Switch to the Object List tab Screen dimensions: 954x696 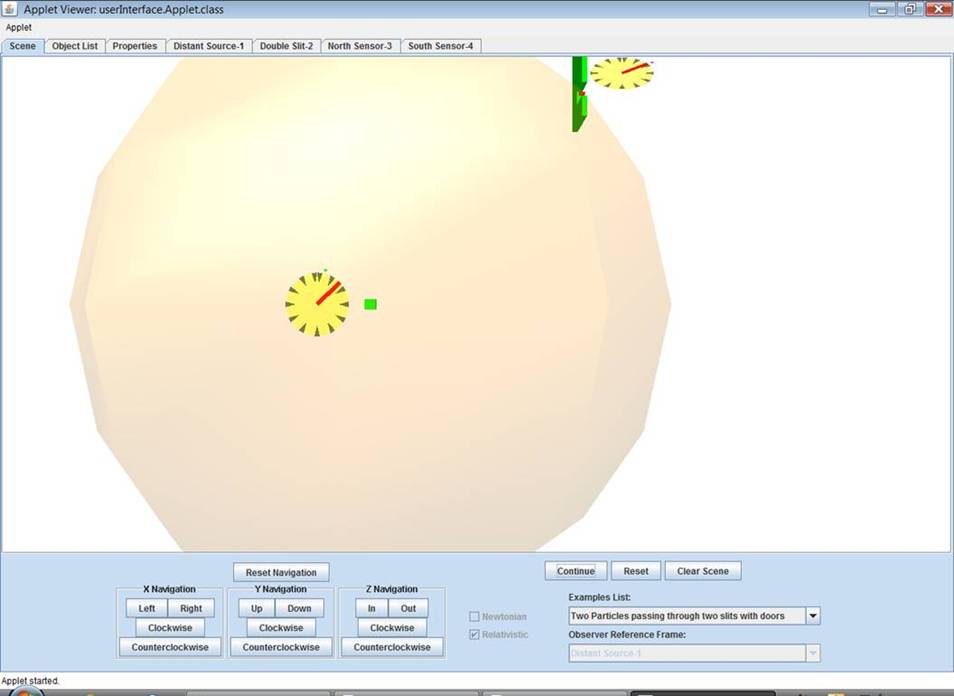(74, 45)
